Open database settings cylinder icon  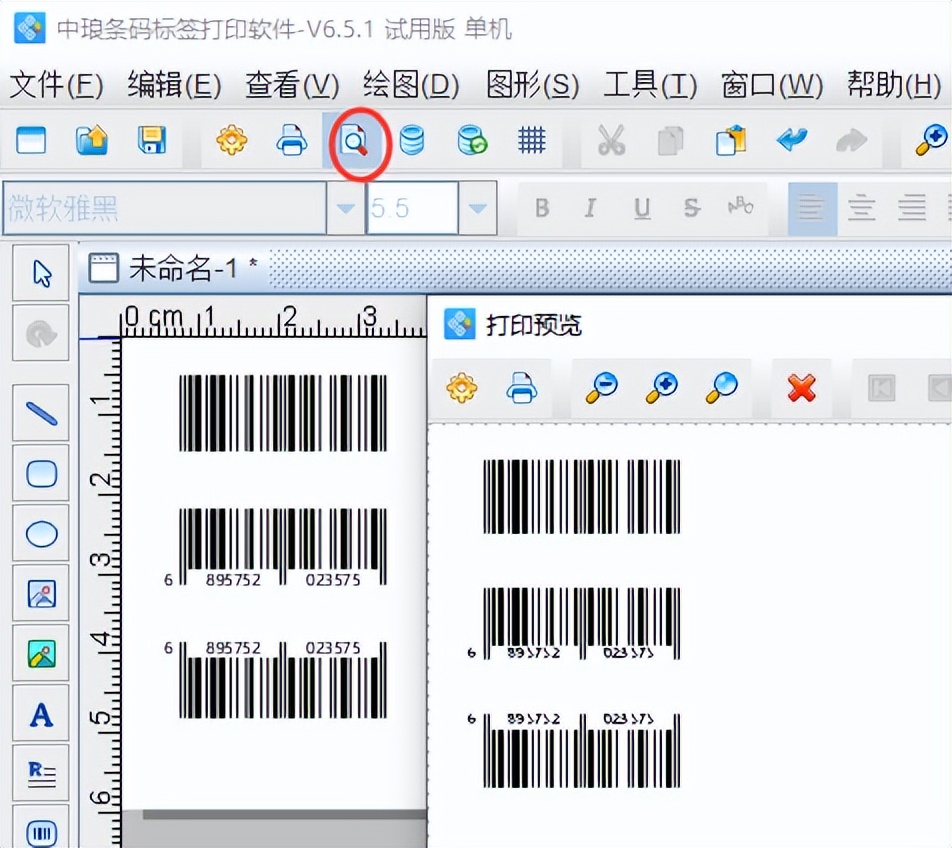click(x=412, y=140)
